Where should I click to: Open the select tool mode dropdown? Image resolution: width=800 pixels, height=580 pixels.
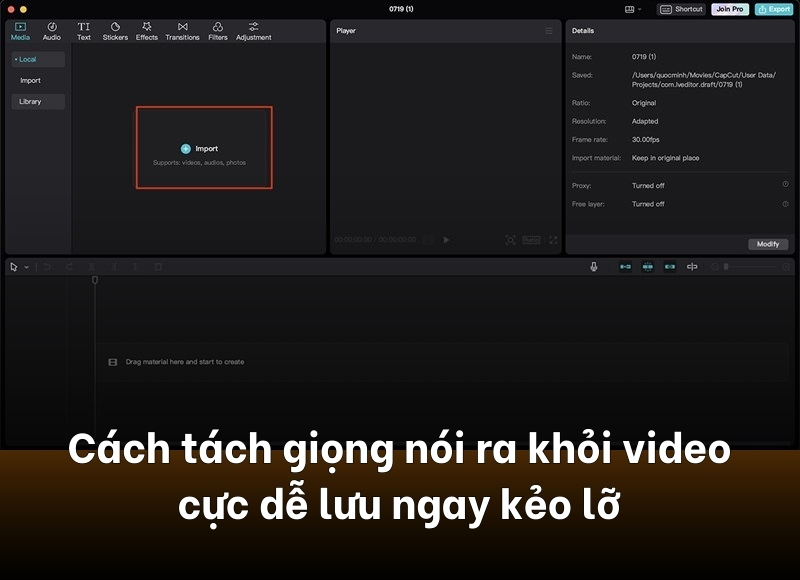coord(27,267)
